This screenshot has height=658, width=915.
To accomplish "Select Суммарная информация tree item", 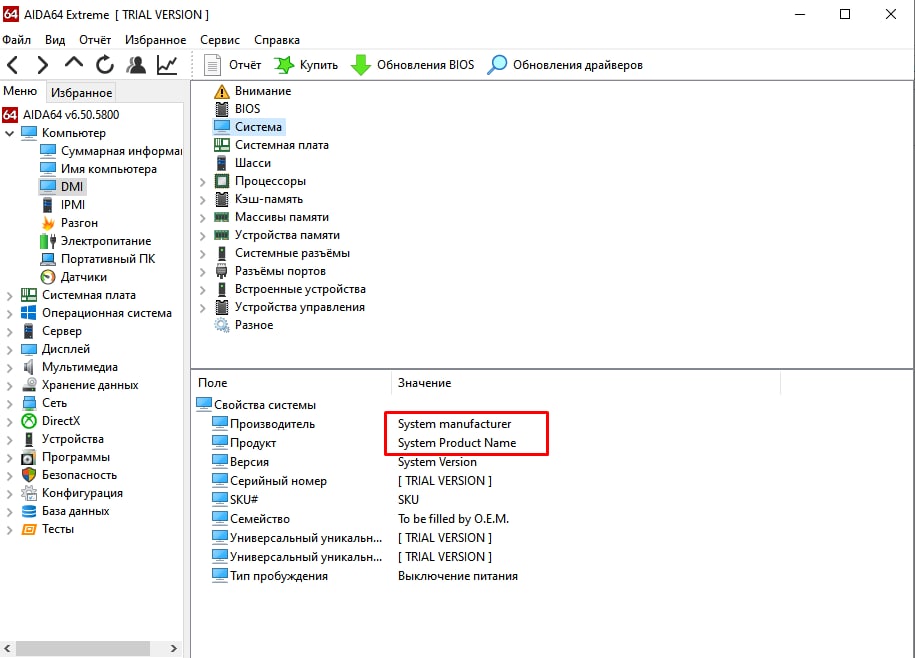I will pyautogui.click(x=111, y=150).
